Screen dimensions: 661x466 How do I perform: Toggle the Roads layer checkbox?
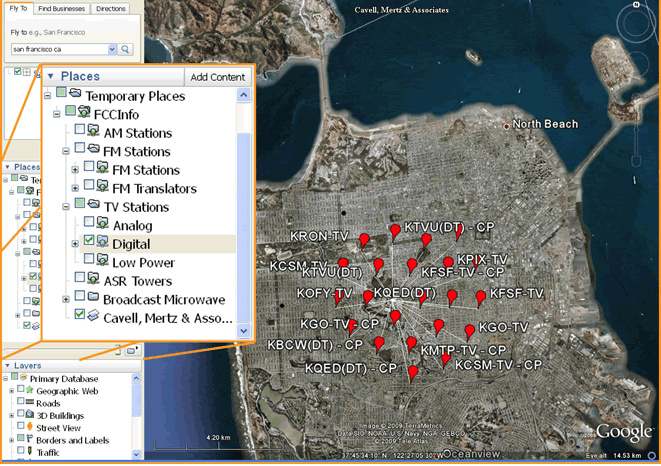tap(20, 401)
